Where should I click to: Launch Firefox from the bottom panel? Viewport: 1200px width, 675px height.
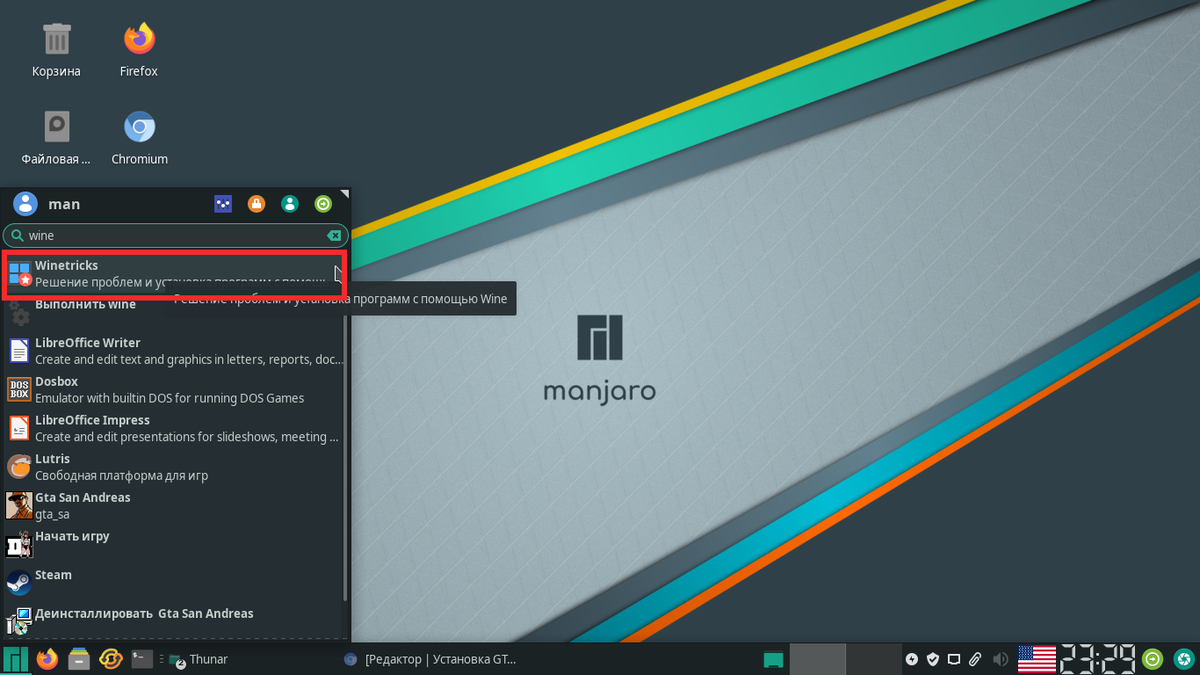(47, 659)
